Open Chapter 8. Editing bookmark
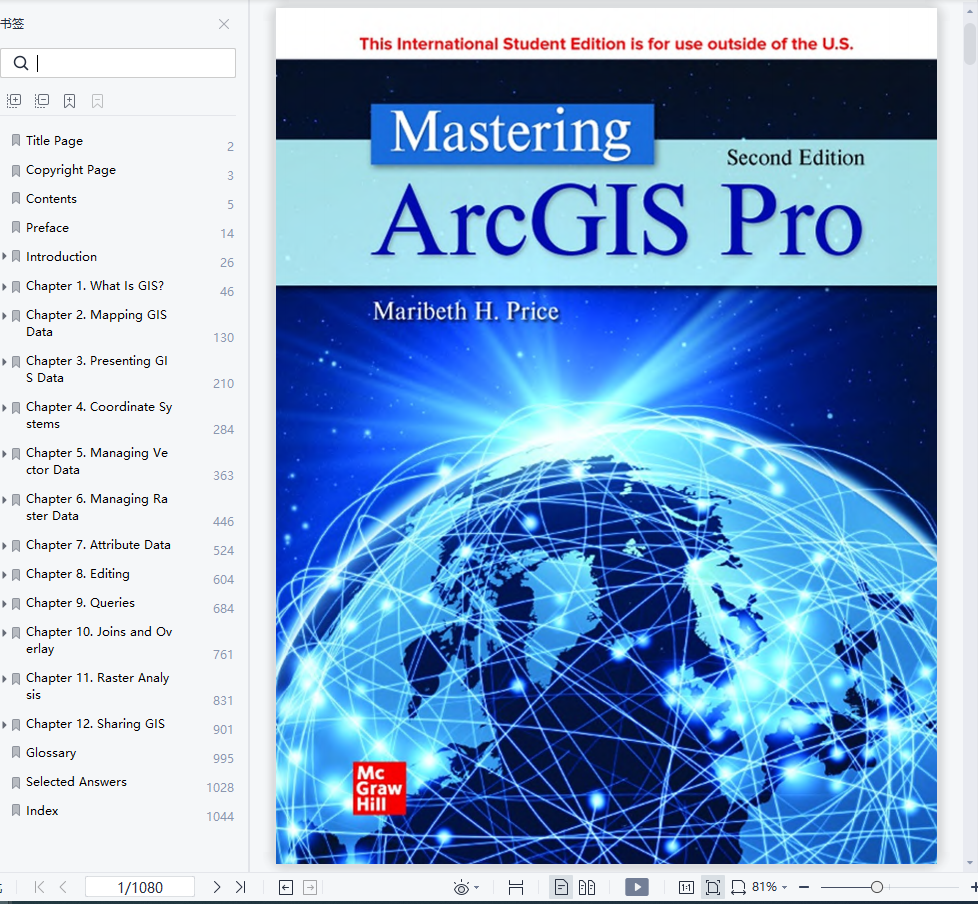 click(x=78, y=574)
